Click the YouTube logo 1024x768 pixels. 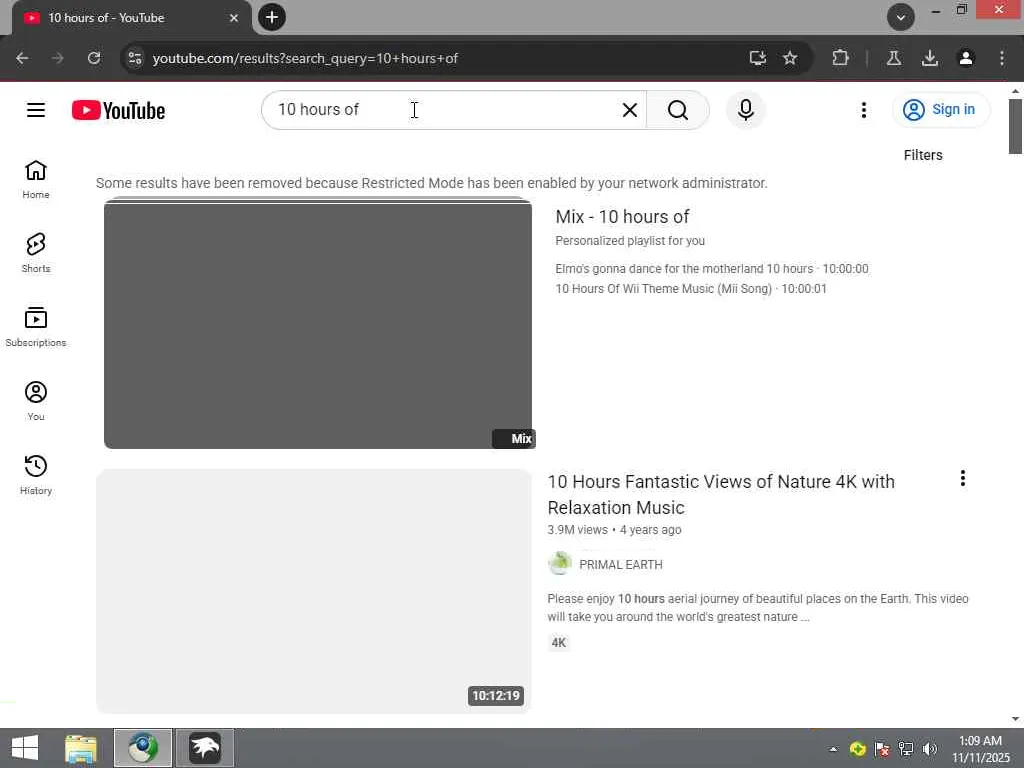pos(118,110)
